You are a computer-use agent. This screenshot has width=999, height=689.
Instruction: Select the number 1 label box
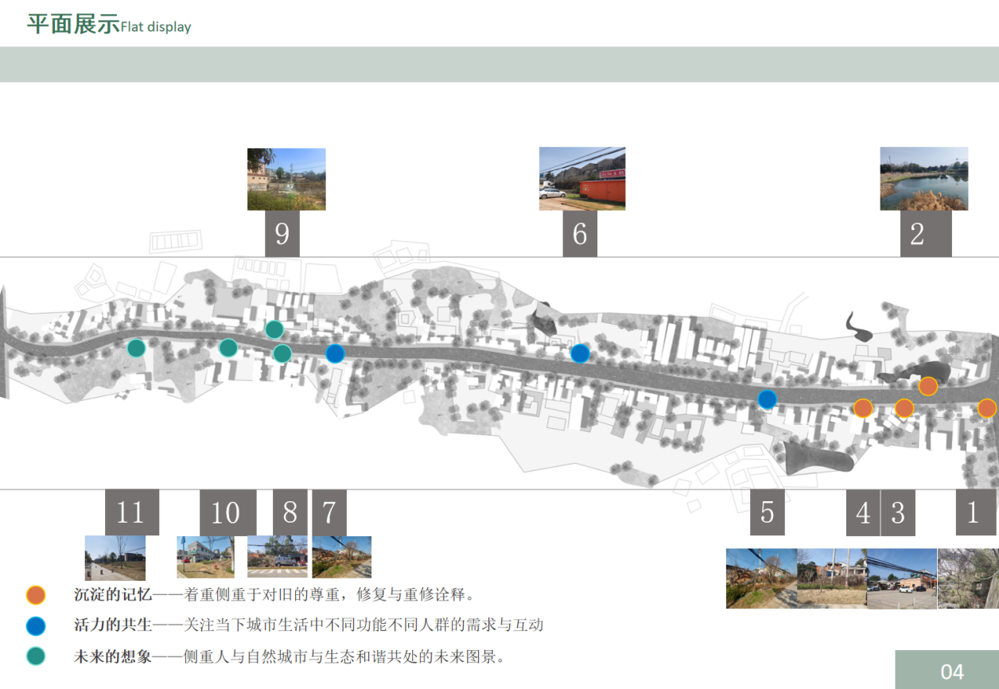[975, 512]
